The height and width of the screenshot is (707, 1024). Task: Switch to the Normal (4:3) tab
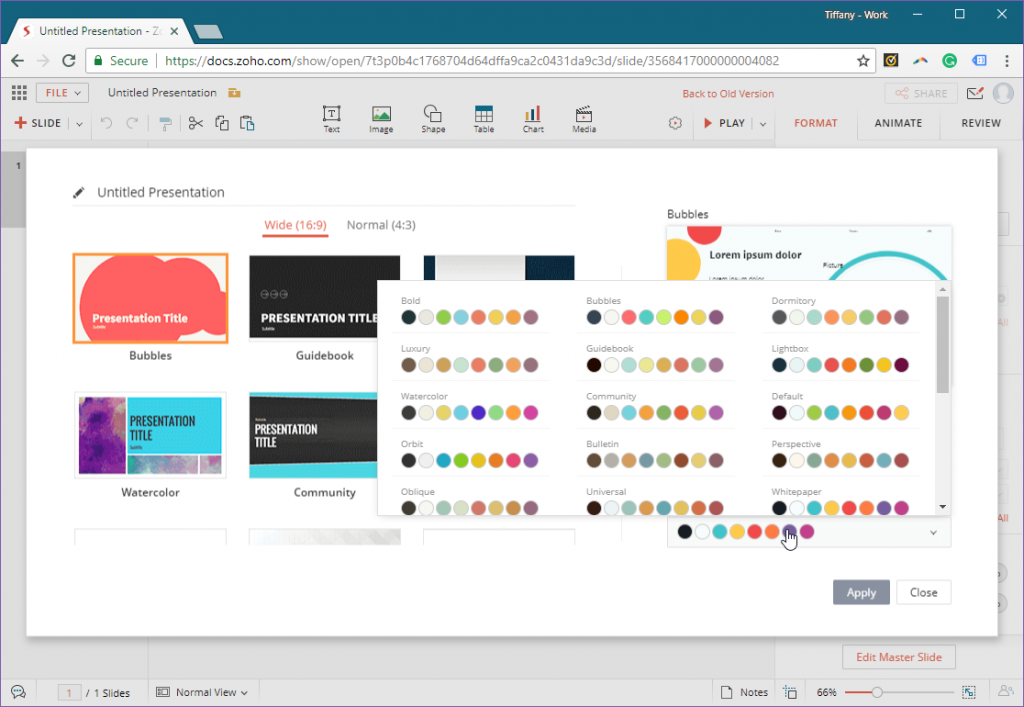[380, 225]
